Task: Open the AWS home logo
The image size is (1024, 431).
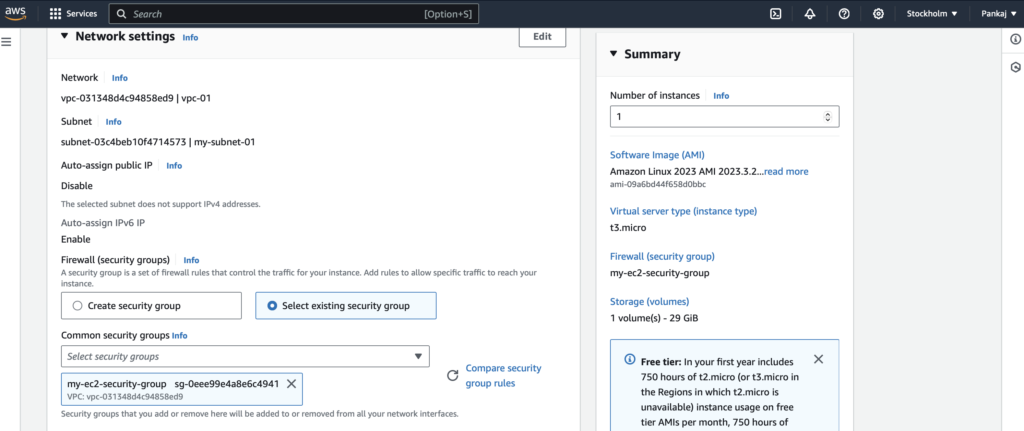Action: (x=16, y=13)
